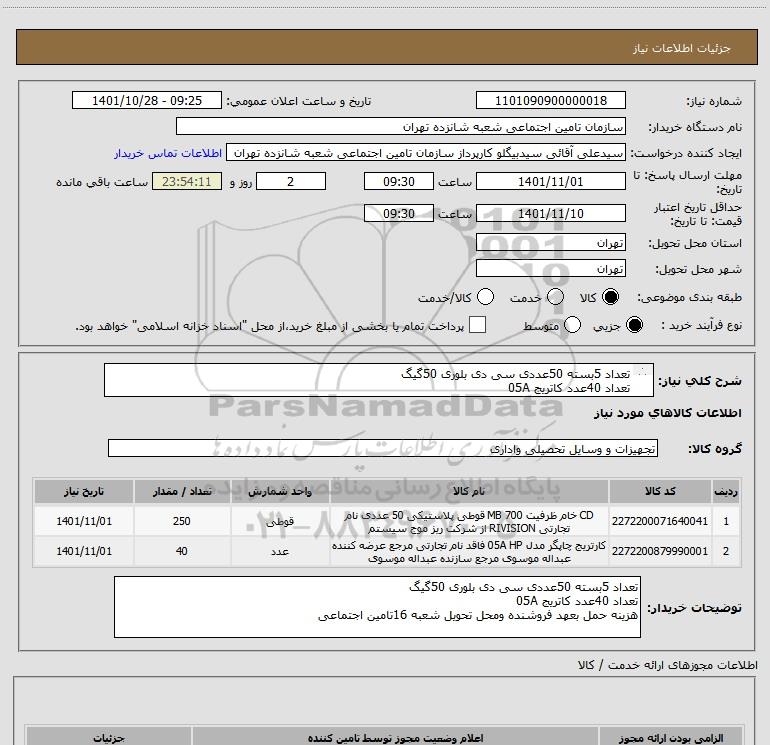Click need date 1401/11/01 in row 2
The height and width of the screenshot is (745, 770).
(84, 551)
